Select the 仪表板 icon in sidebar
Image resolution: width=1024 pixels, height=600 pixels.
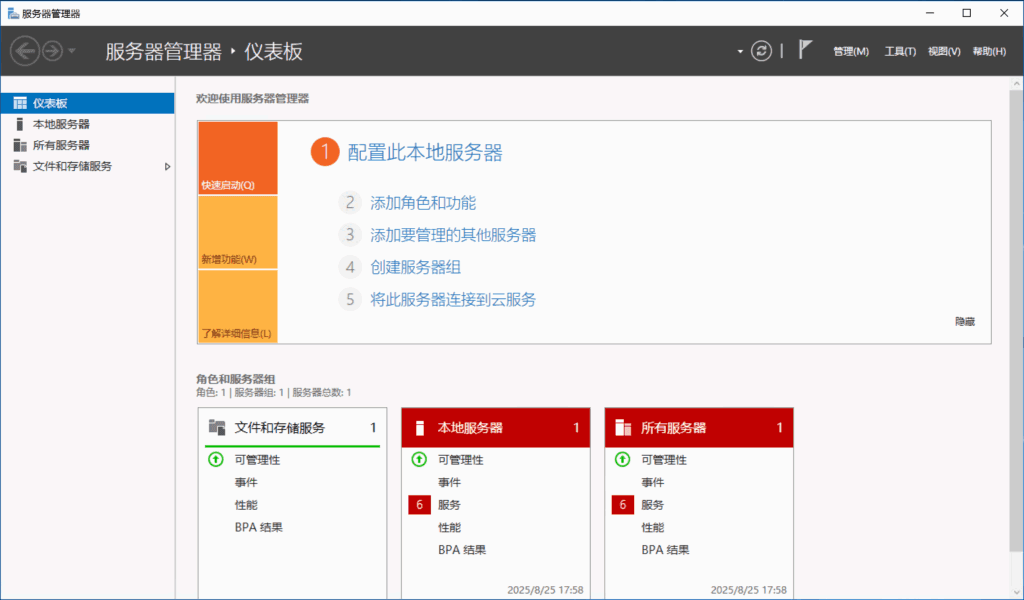20,103
